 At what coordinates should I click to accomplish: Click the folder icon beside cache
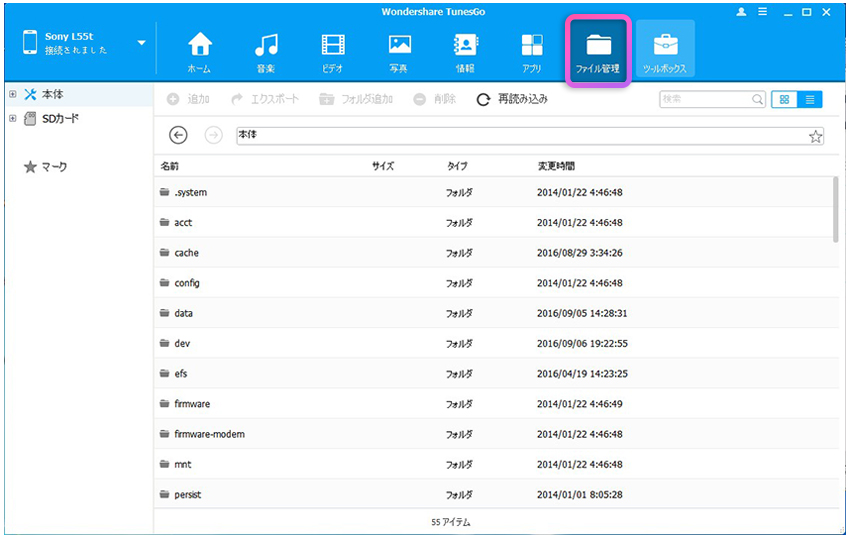(x=165, y=253)
